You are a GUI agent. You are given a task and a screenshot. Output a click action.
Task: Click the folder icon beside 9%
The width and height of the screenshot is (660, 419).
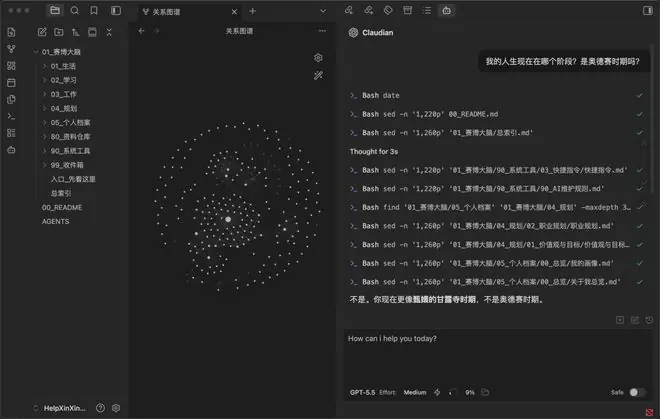click(x=485, y=392)
